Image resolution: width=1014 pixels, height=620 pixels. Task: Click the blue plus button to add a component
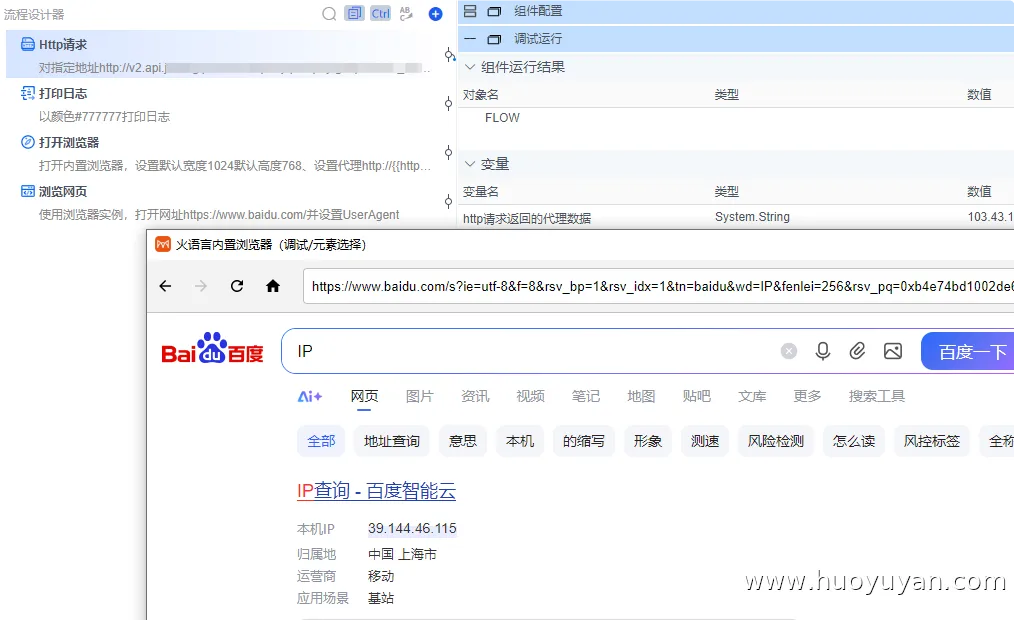pyautogui.click(x=434, y=14)
